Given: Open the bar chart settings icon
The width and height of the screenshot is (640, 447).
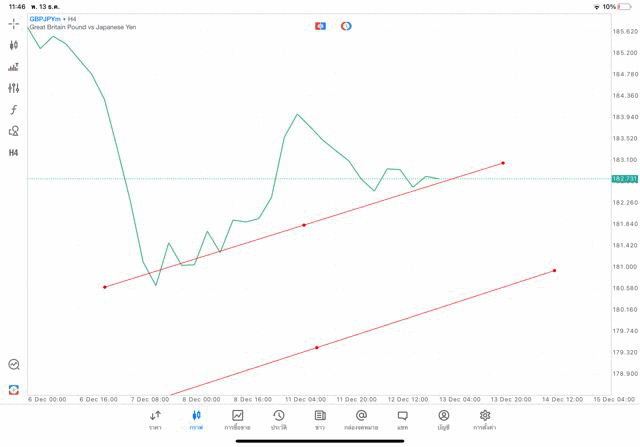Looking at the screenshot, I should (x=13, y=67).
